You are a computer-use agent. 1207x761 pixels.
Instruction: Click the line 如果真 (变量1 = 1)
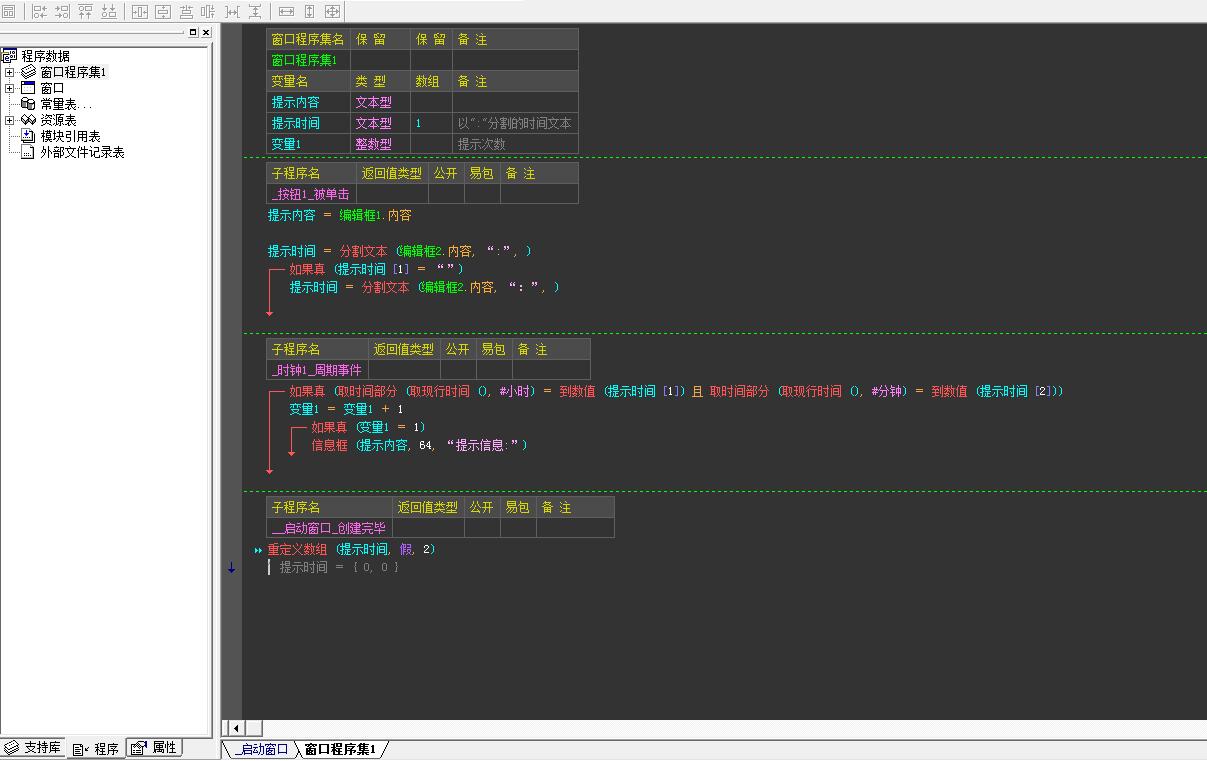pyautogui.click(x=368, y=427)
